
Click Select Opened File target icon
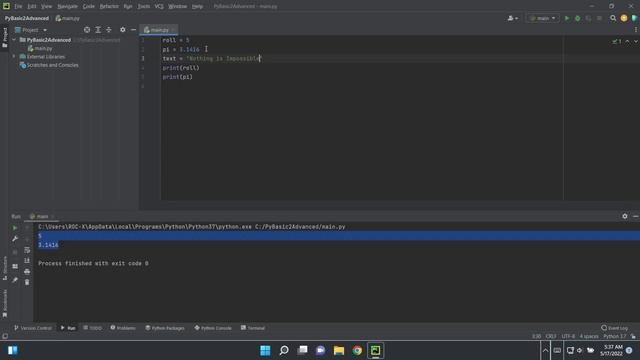click(x=87, y=30)
